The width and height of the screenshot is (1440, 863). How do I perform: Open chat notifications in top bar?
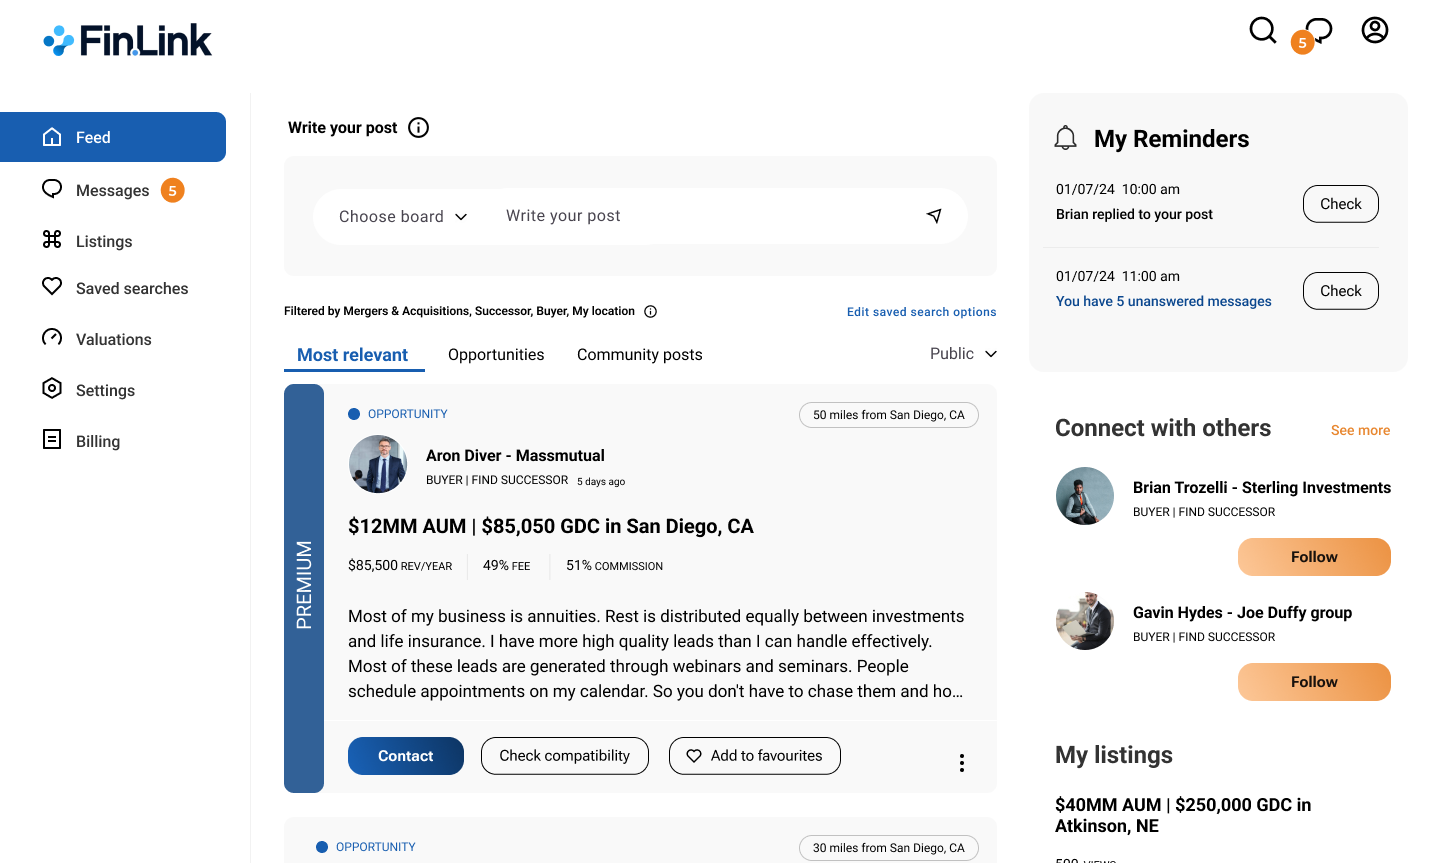coord(1318,31)
